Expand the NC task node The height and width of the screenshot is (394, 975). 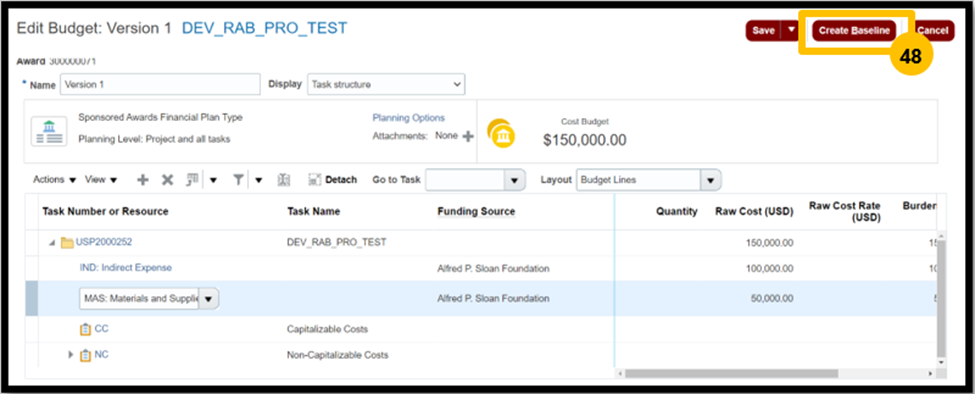(x=70, y=355)
